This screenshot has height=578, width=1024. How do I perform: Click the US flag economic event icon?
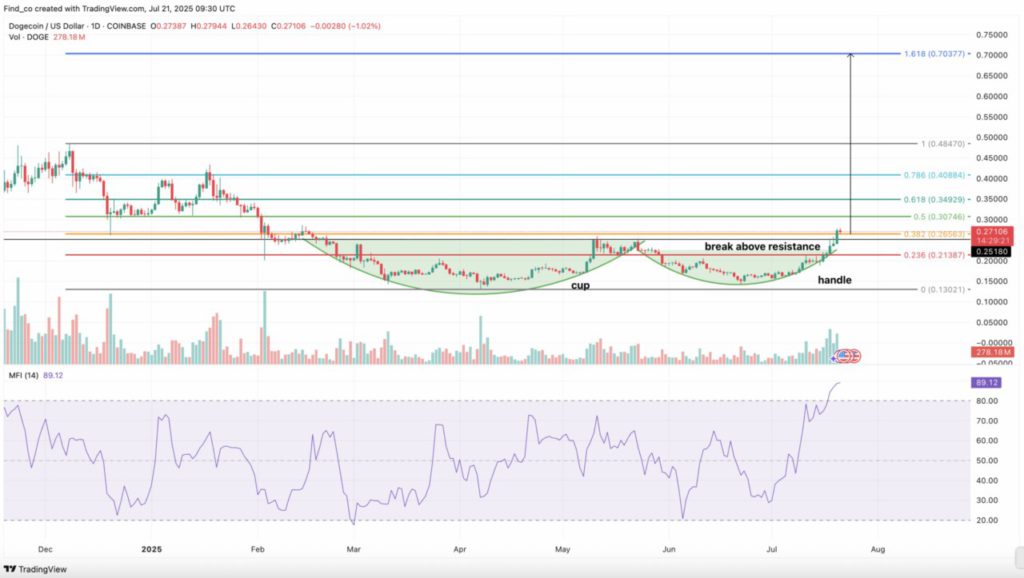(x=843, y=355)
